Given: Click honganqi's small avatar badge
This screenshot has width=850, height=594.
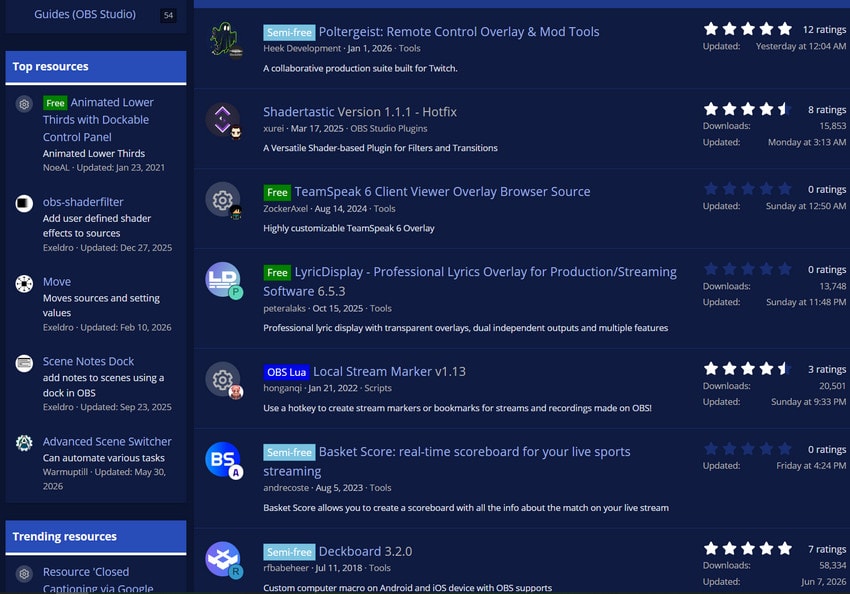Looking at the screenshot, I should (x=236, y=392).
